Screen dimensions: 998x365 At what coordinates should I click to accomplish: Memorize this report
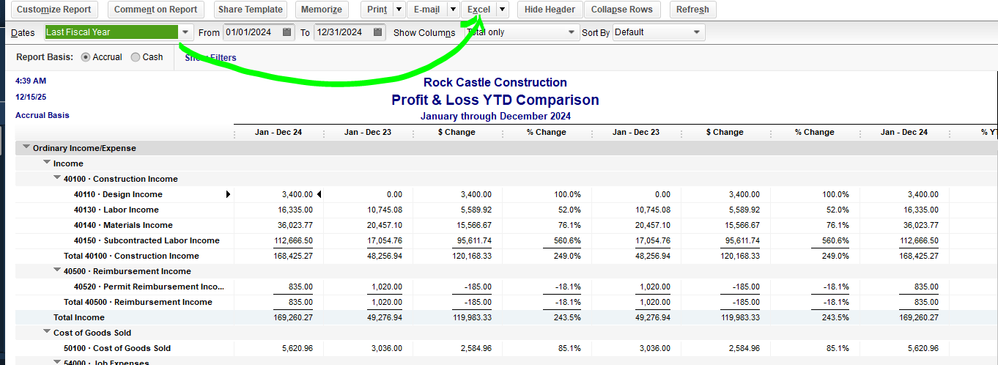click(321, 10)
